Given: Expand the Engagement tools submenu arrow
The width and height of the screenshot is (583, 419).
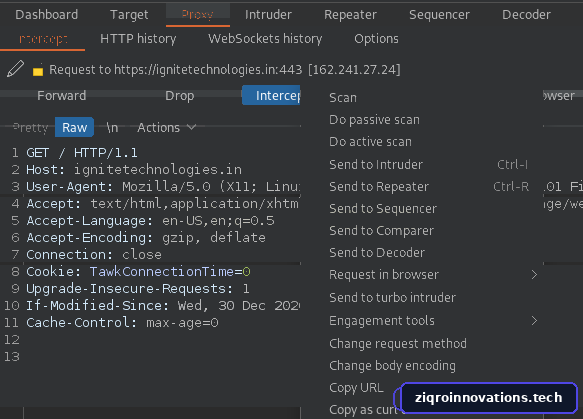Looking at the screenshot, I should 534,320.
